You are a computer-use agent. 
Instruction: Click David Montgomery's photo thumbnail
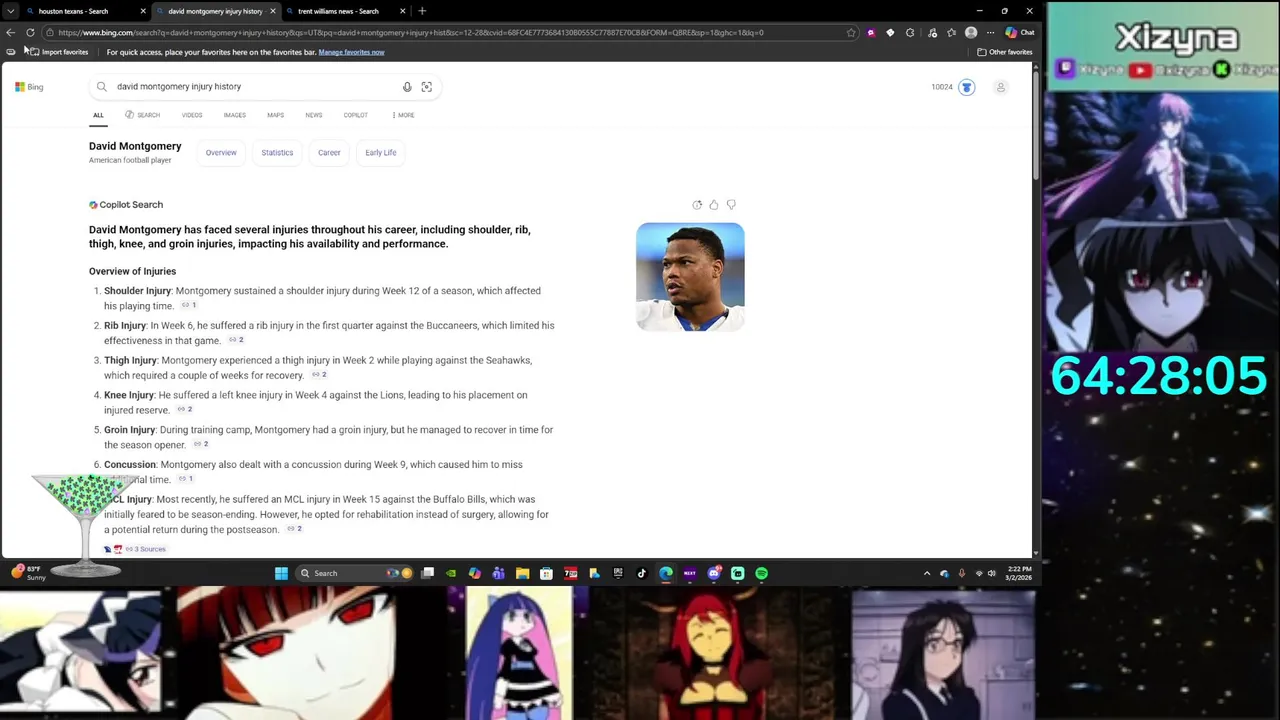(690, 277)
